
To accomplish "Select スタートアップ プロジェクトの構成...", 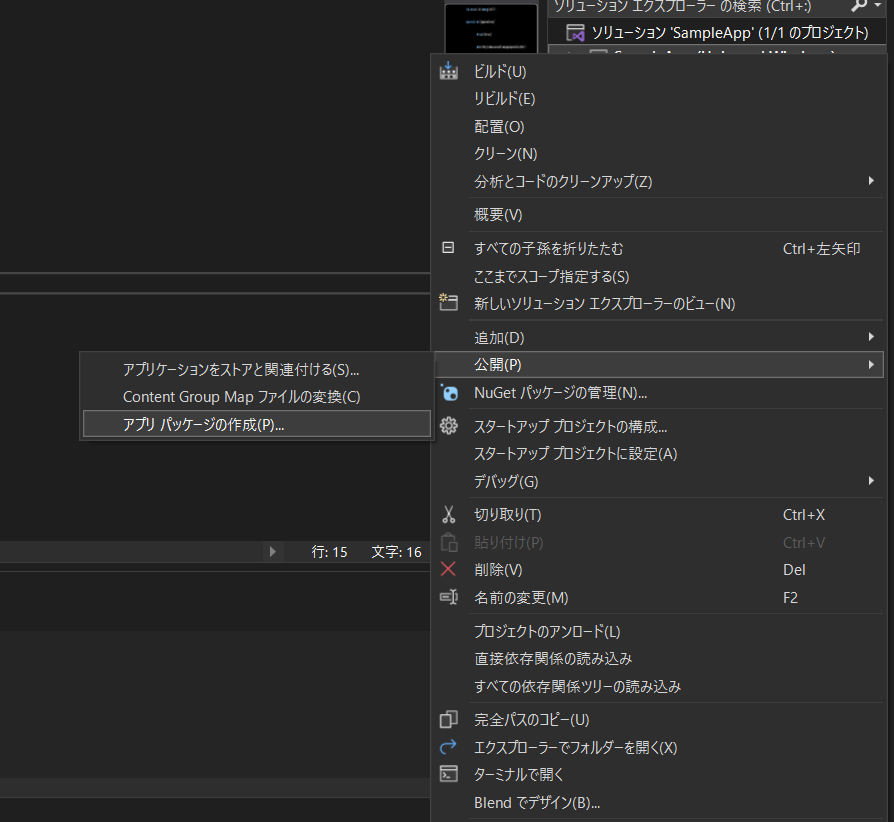I will pos(659,426).
